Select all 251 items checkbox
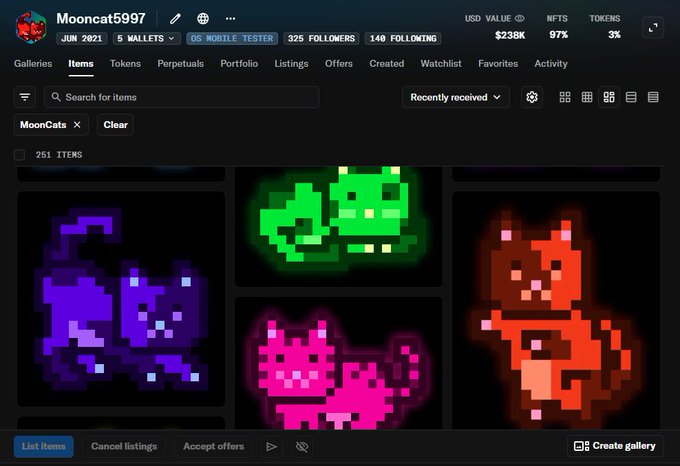Screen dimensions: 680x466 click(x=19, y=155)
